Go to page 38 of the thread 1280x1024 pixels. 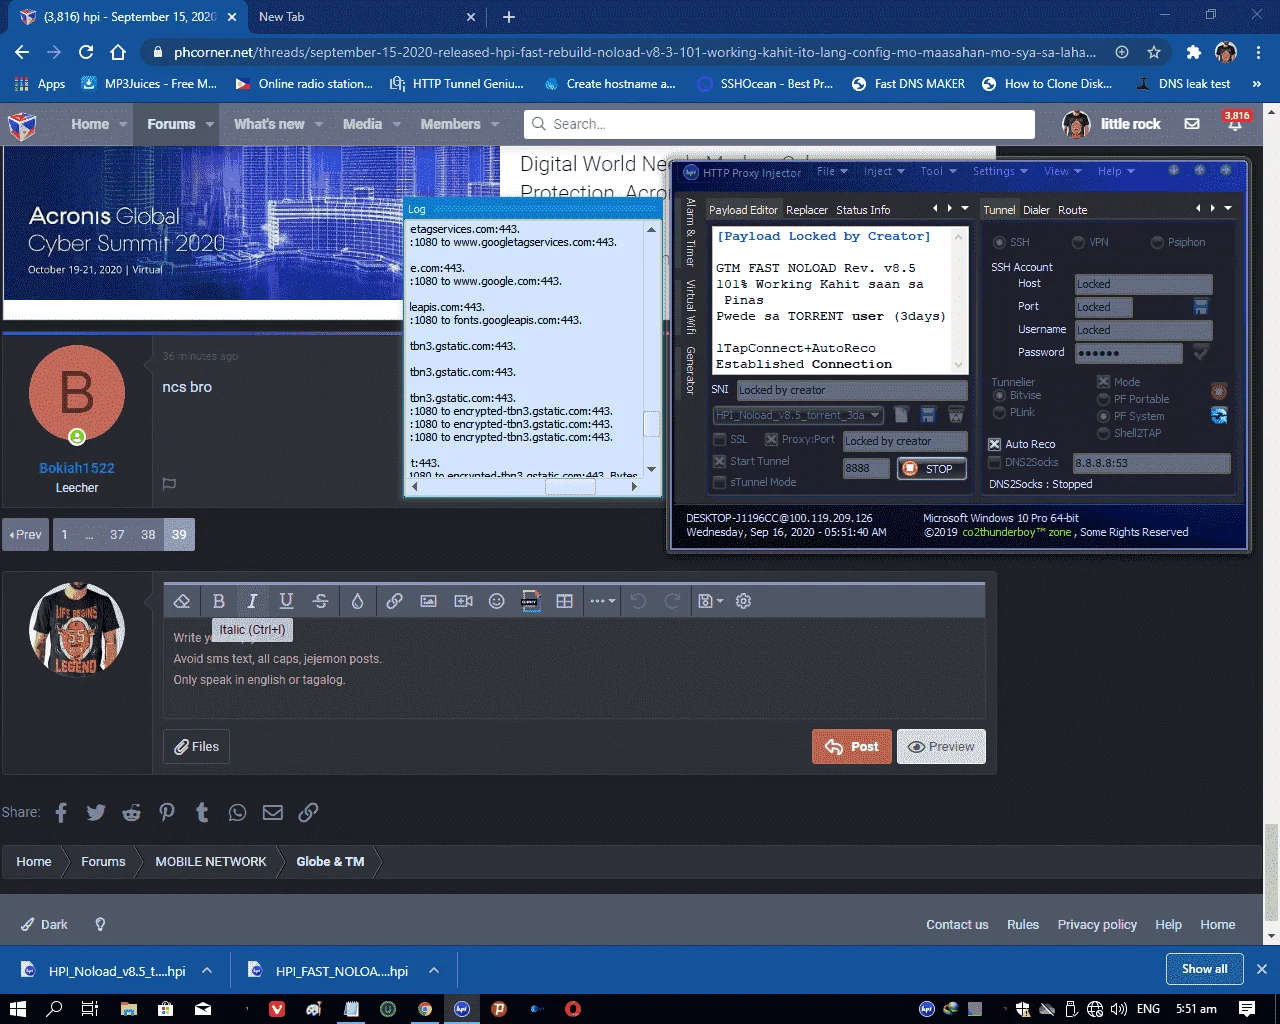(148, 534)
